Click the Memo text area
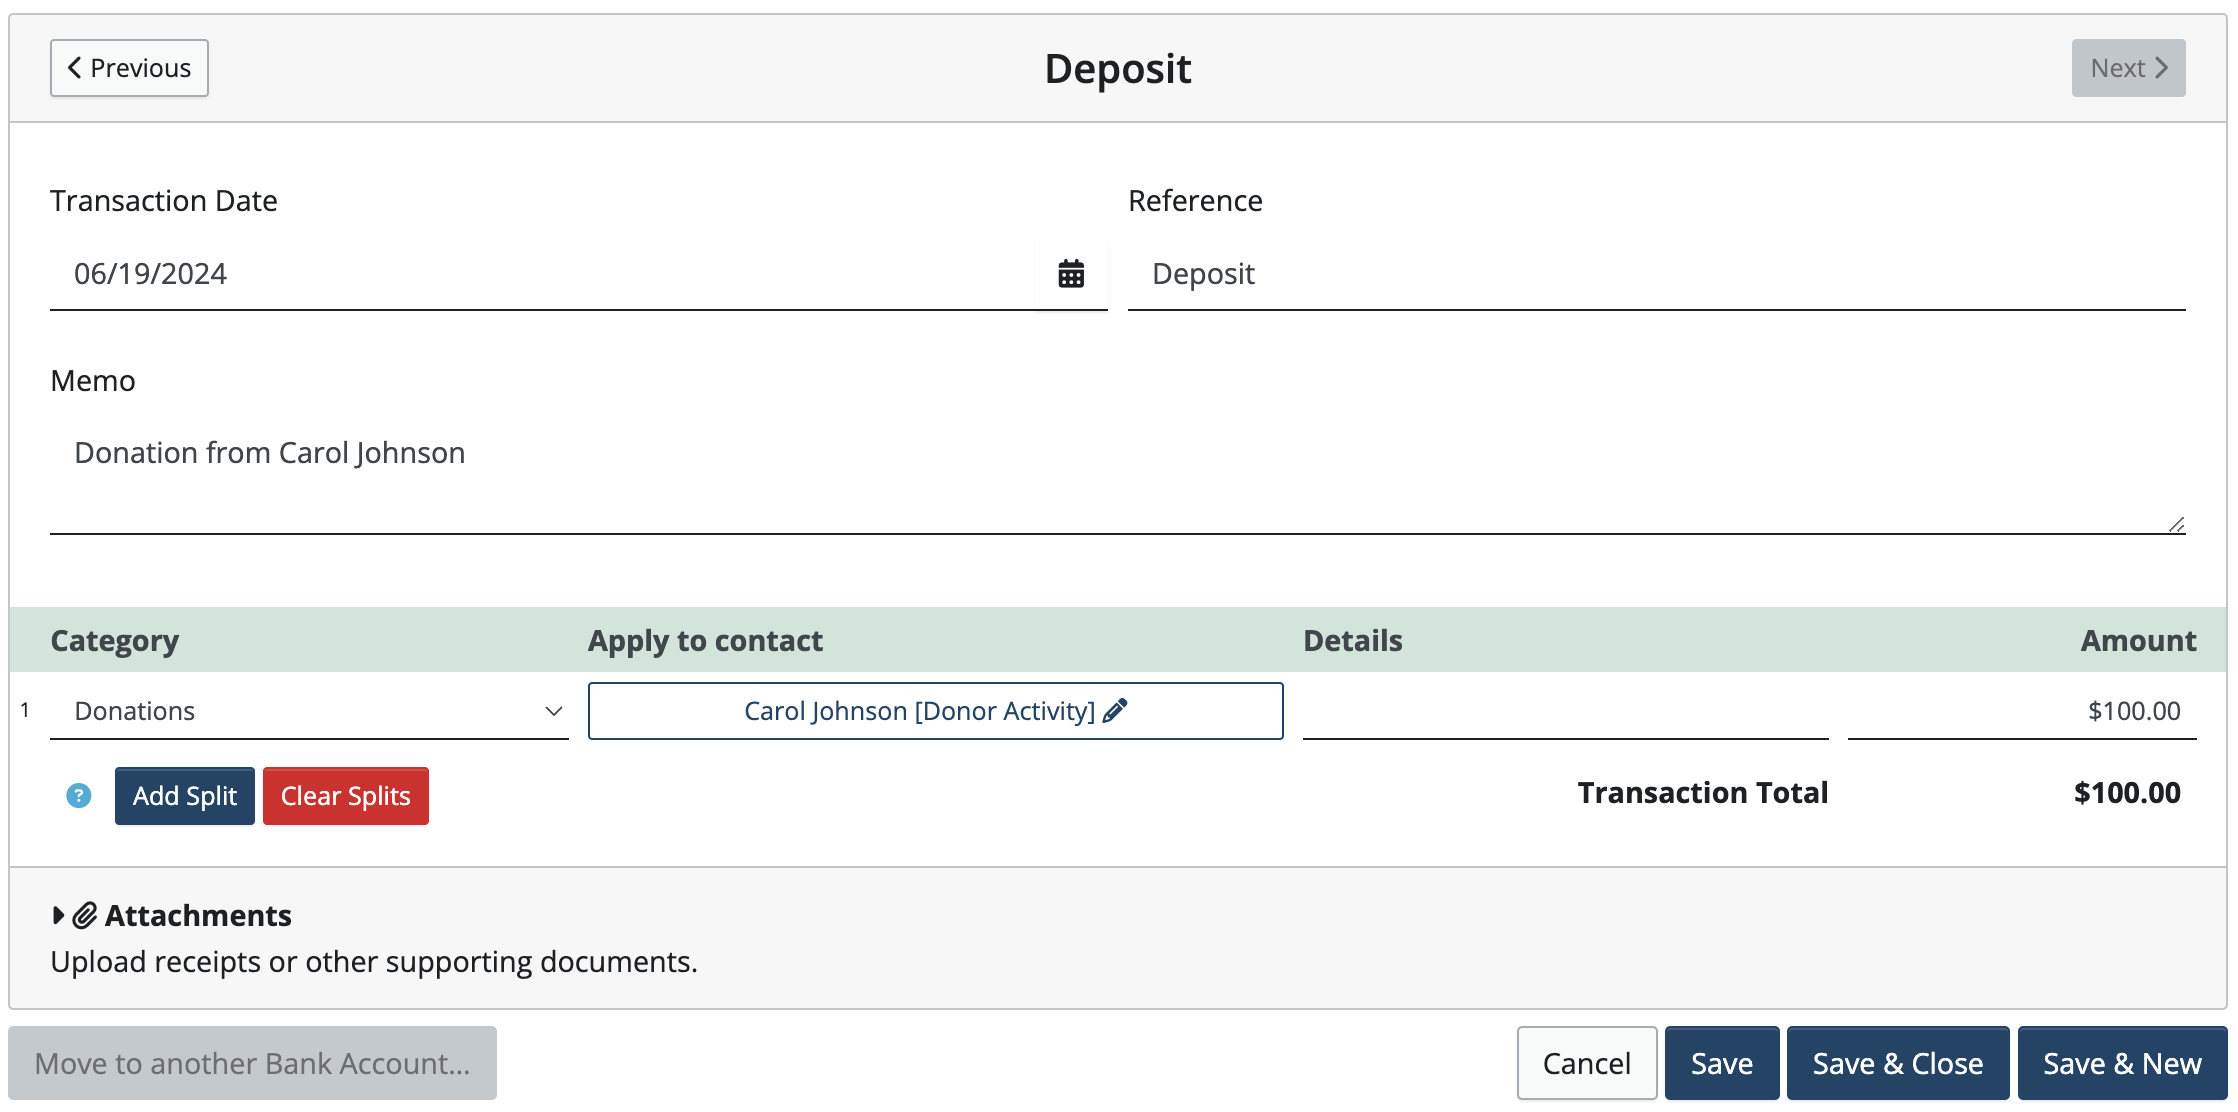Image resolution: width=2238 pixels, height=1112 pixels. point(1117,476)
